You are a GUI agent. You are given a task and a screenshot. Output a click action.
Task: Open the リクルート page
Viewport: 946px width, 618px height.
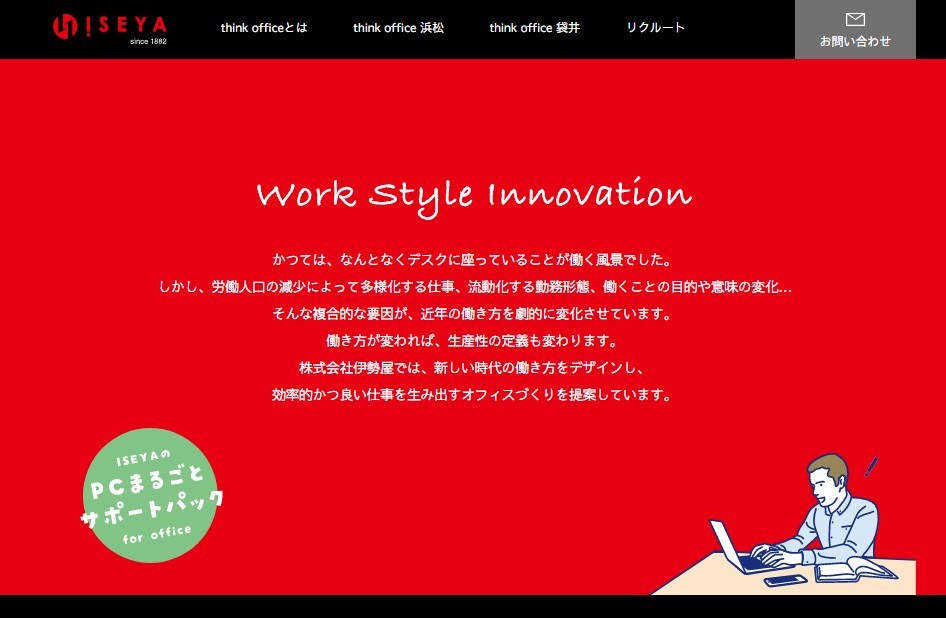pyautogui.click(x=656, y=28)
